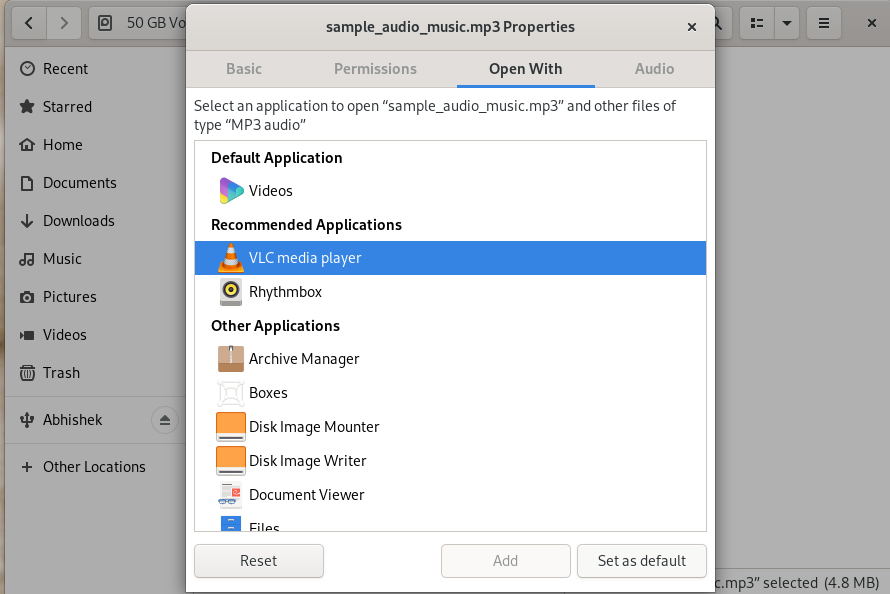Choose the Document Viewer icon
This screenshot has width=890, height=594.
tap(231, 494)
